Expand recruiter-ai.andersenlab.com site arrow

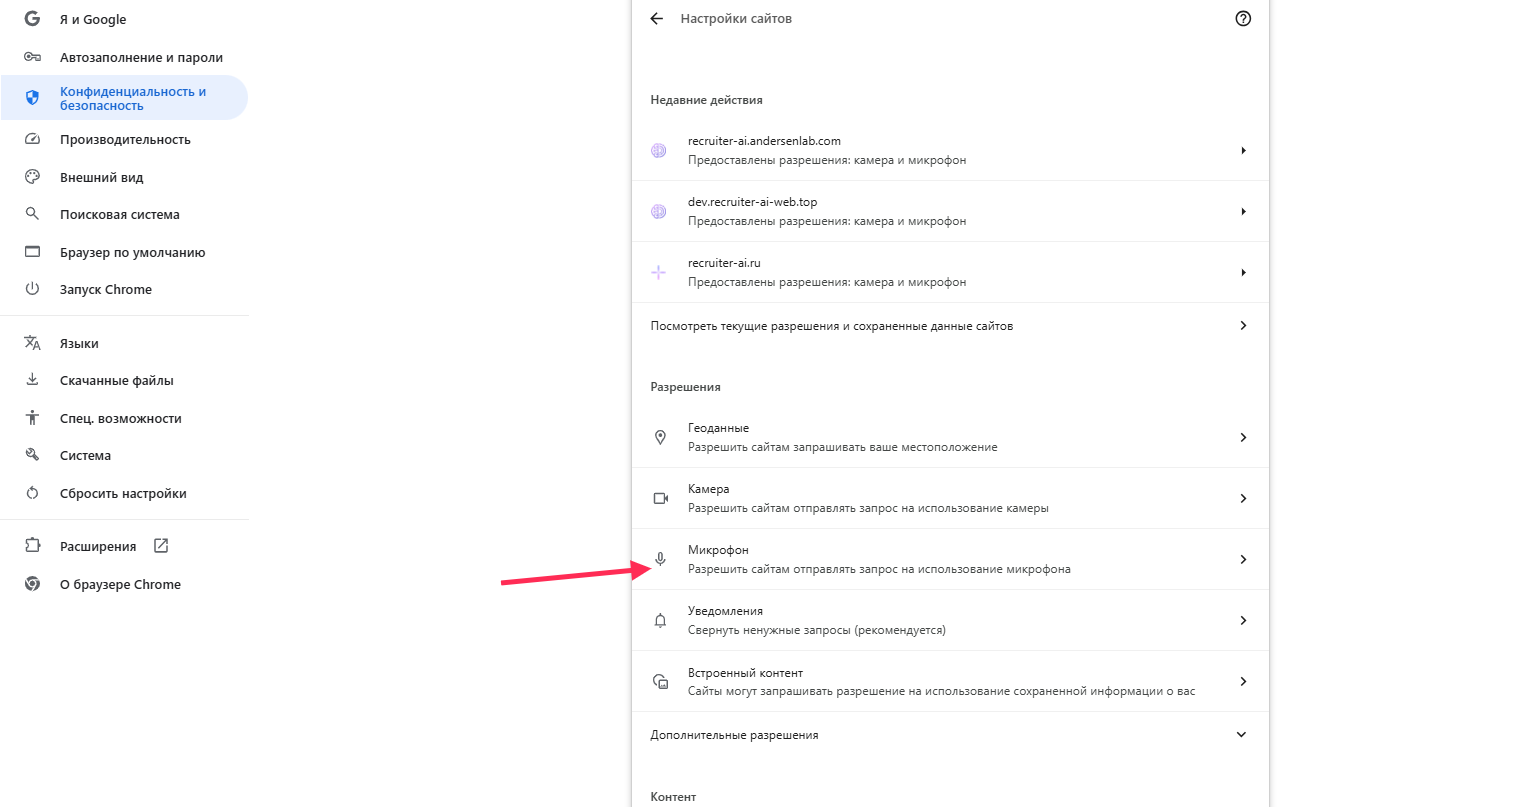click(1243, 151)
